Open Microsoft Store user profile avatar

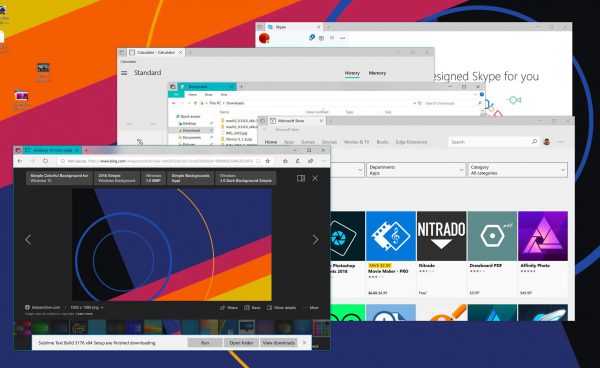(546, 142)
